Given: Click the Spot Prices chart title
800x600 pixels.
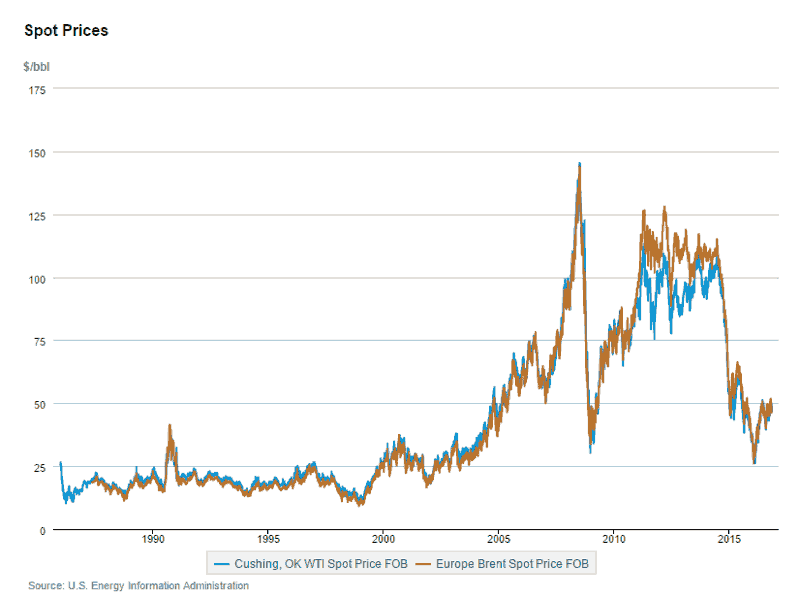Looking at the screenshot, I should pyautogui.click(x=66, y=31).
